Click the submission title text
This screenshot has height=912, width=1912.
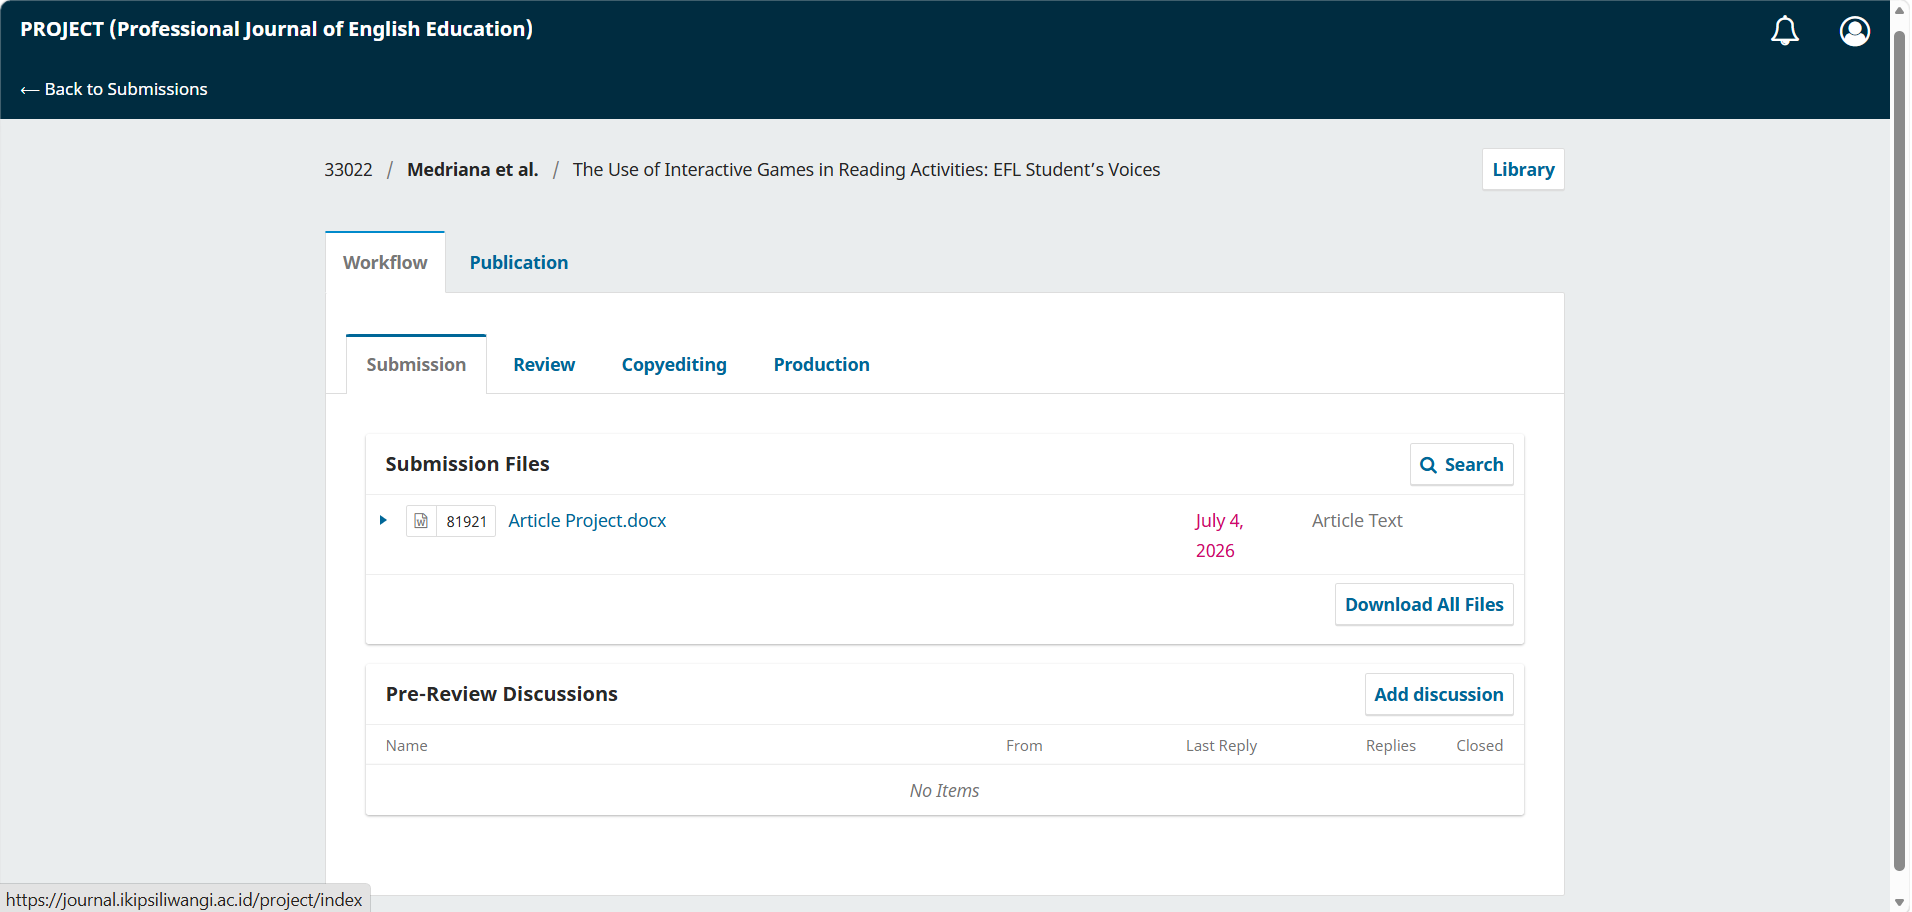pyautogui.click(x=866, y=169)
